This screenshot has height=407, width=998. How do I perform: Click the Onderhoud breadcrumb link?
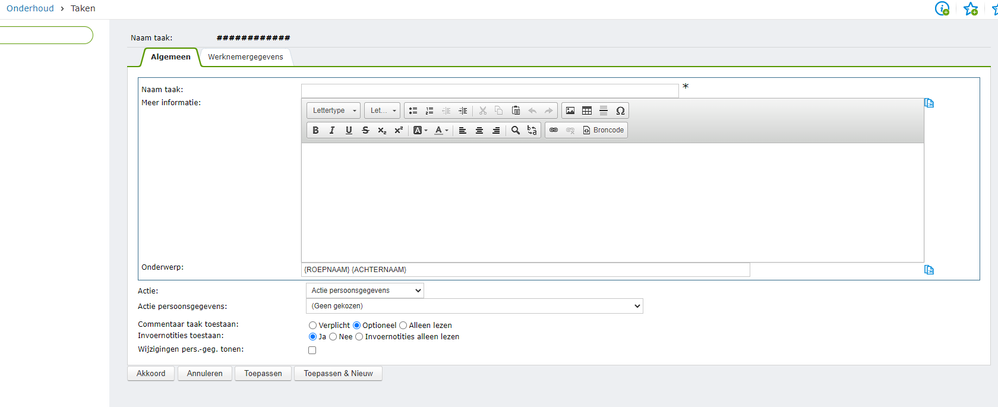pyautogui.click(x=30, y=8)
